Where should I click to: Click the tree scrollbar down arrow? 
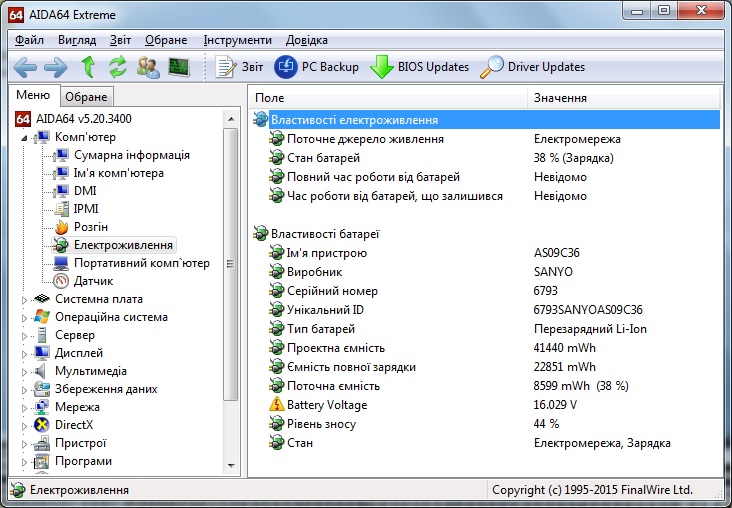231,465
